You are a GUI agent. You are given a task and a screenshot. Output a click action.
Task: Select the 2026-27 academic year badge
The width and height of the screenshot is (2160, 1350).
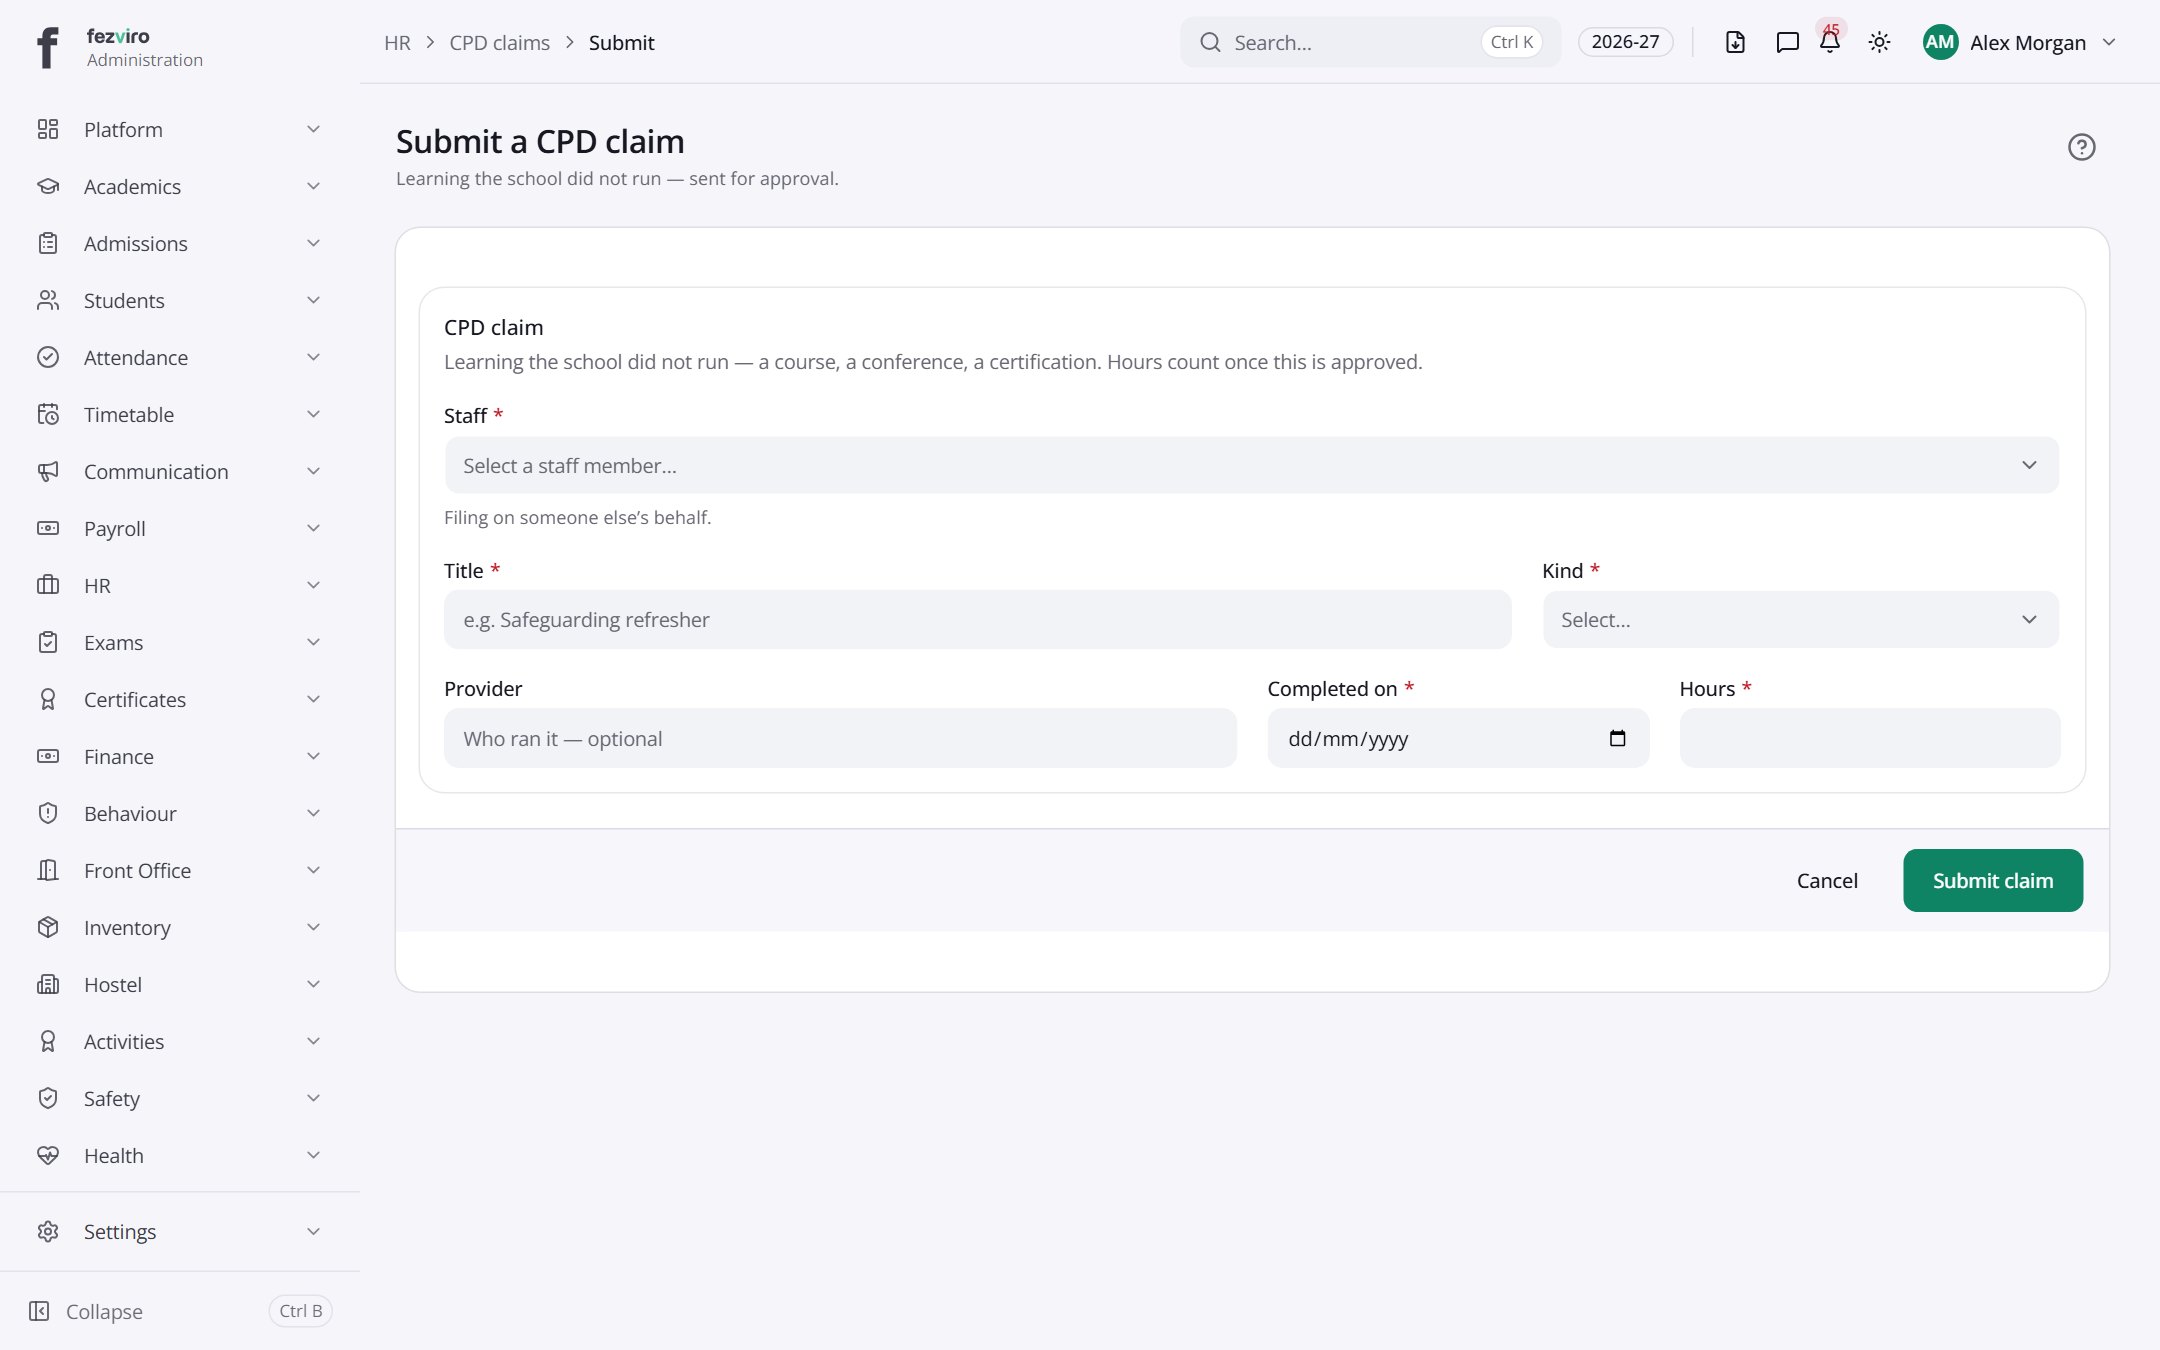coord(1625,42)
